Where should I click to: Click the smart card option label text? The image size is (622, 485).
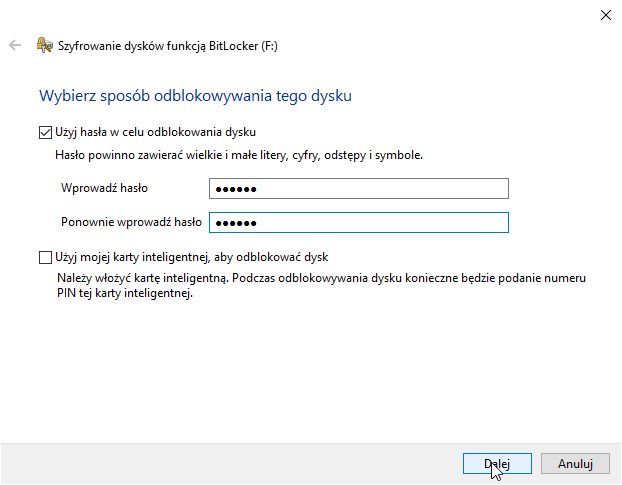pos(192,257)
